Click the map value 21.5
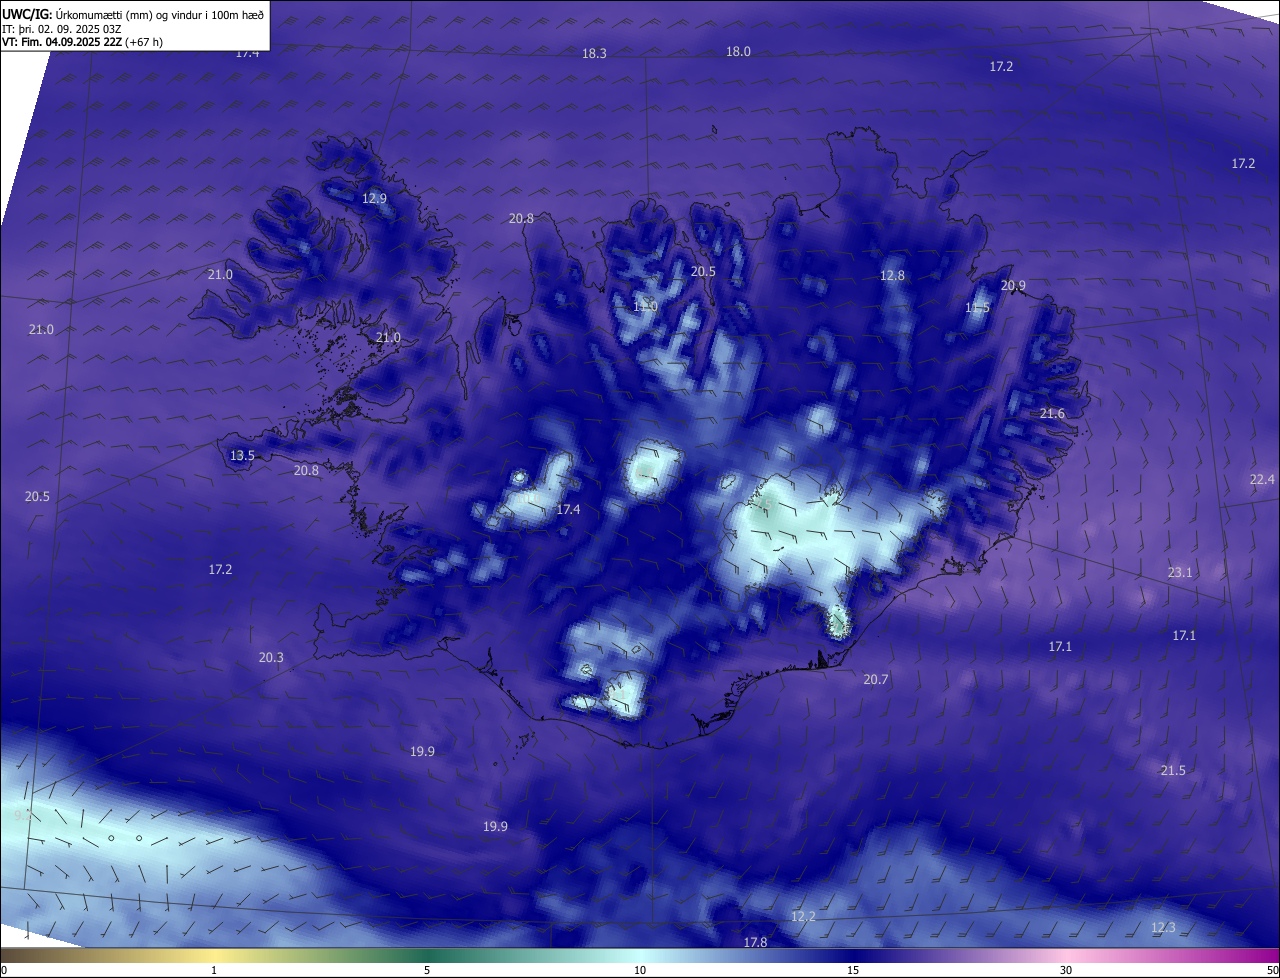Screen dimensions: 1280x978 click(1173, 770)
